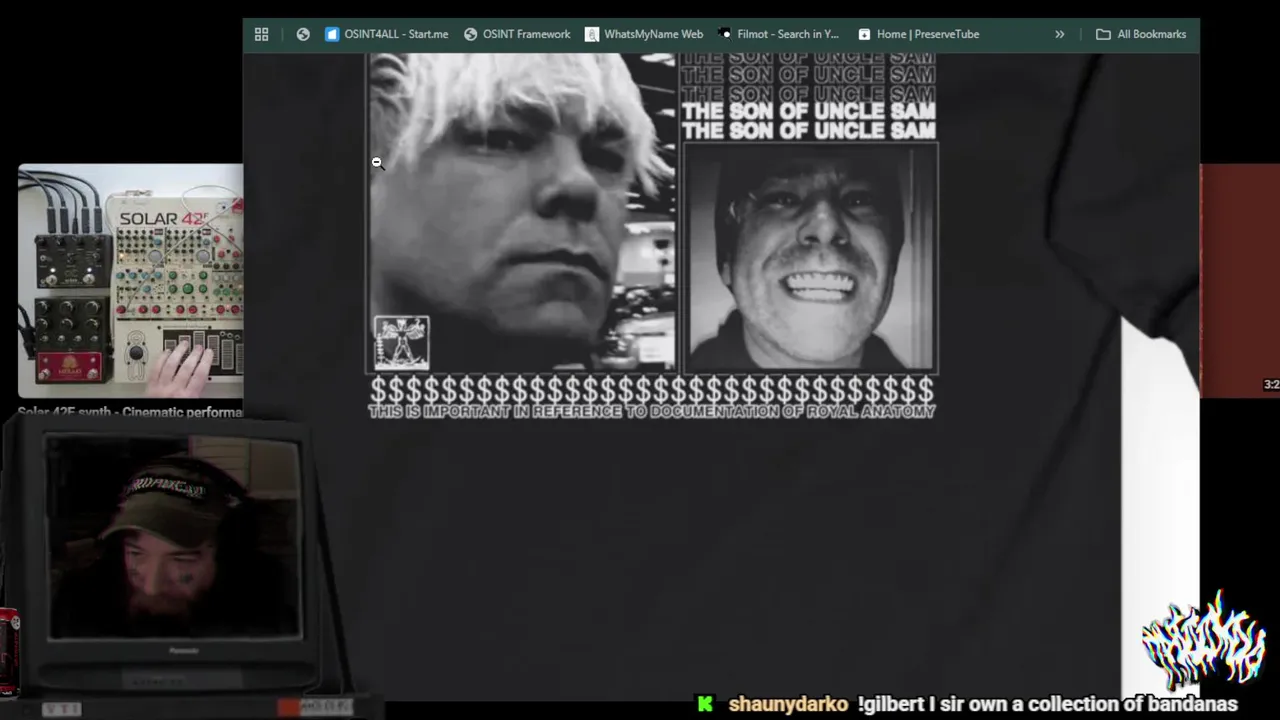Open the Filmot - Search in Y... bookmark

click(779, 34)
